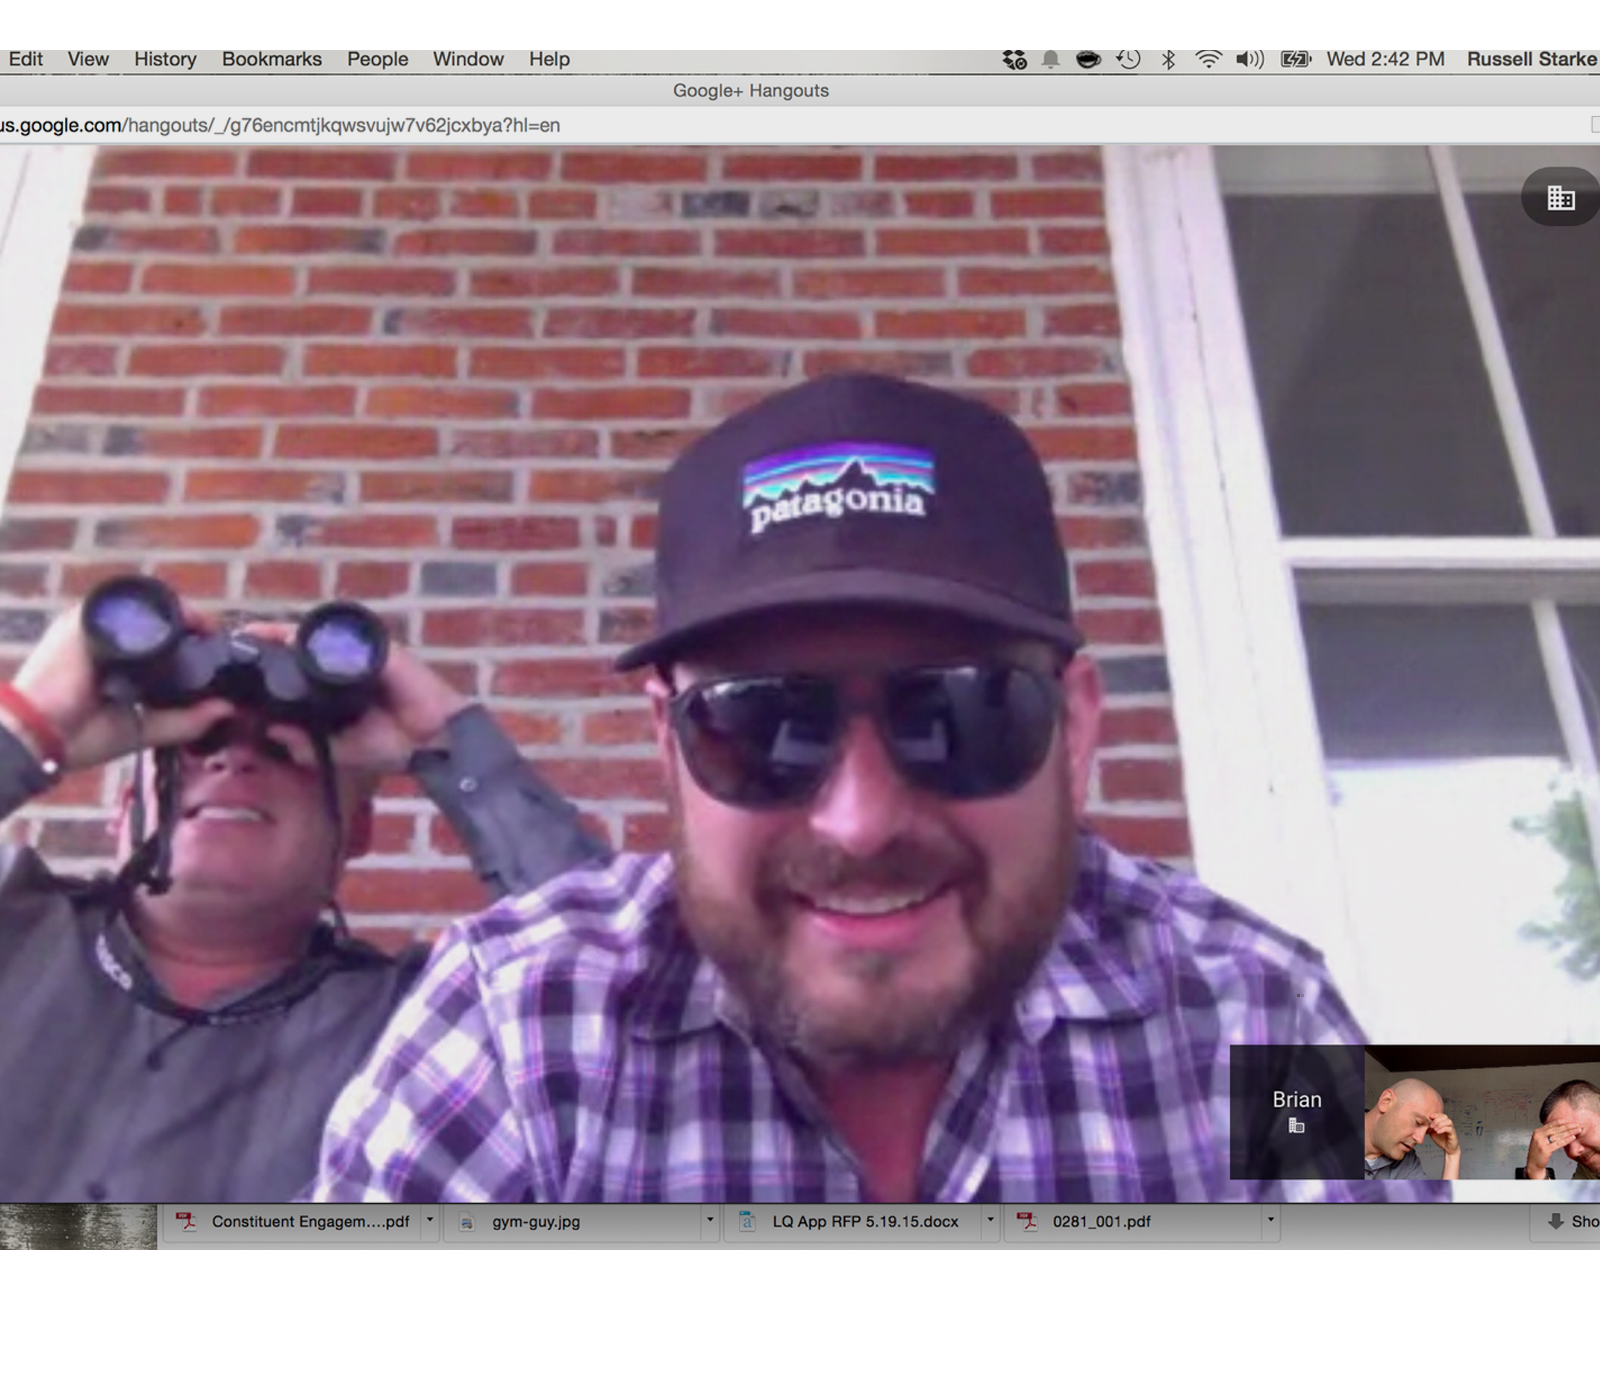Image resolution: width=1600 pixels, height=1380 pixels.
Task: Open the Dropbox menu bar icon
Action: (1014, 60)
